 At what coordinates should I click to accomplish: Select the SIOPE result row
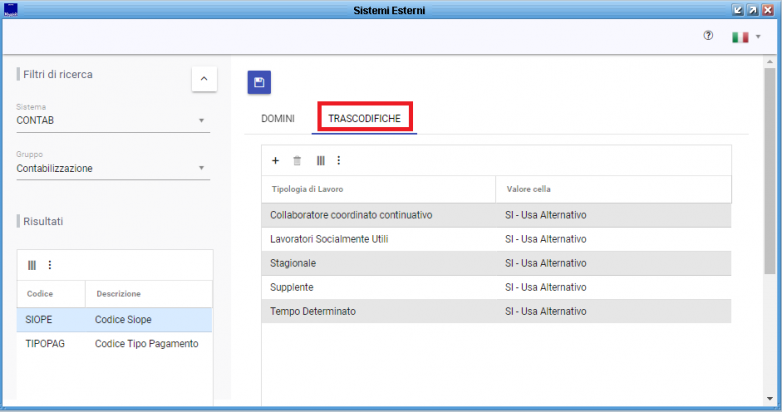(114, 319)
